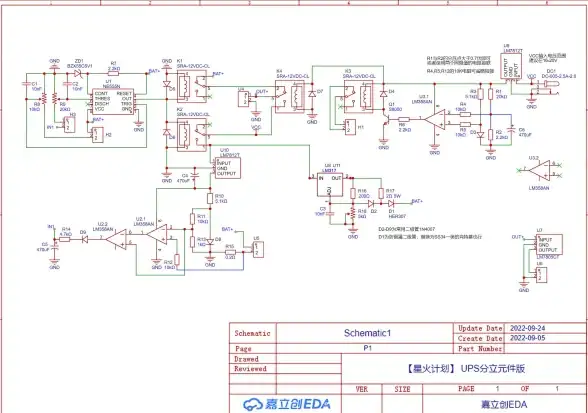Select the H2 two-pin header

pos(97,134)
